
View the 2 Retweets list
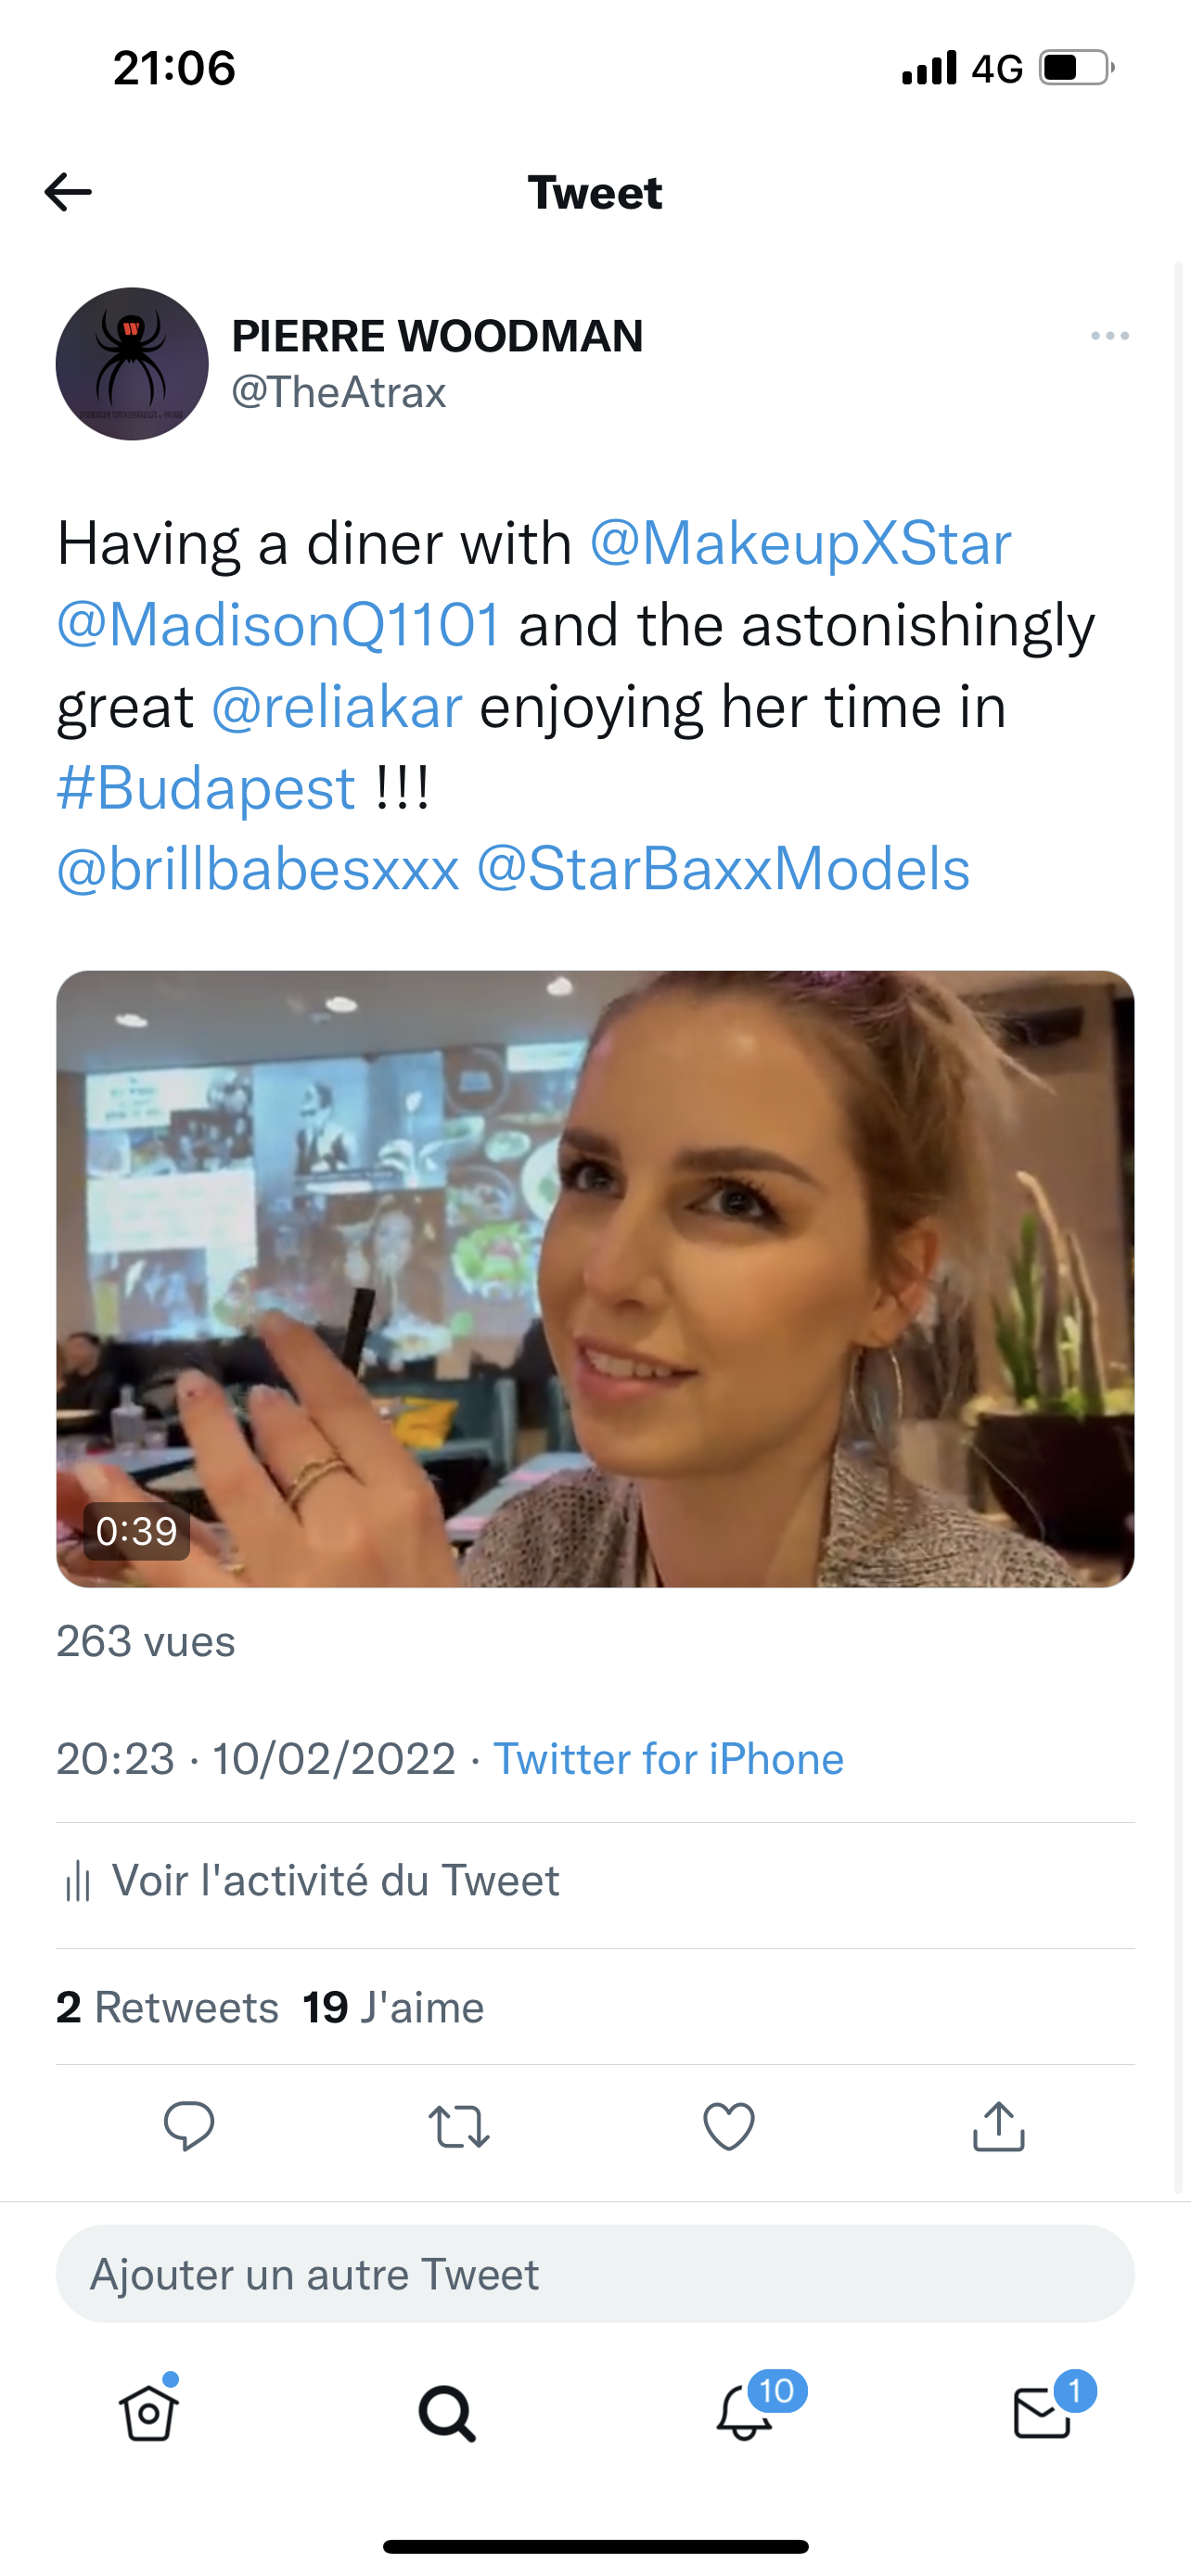168,2007
